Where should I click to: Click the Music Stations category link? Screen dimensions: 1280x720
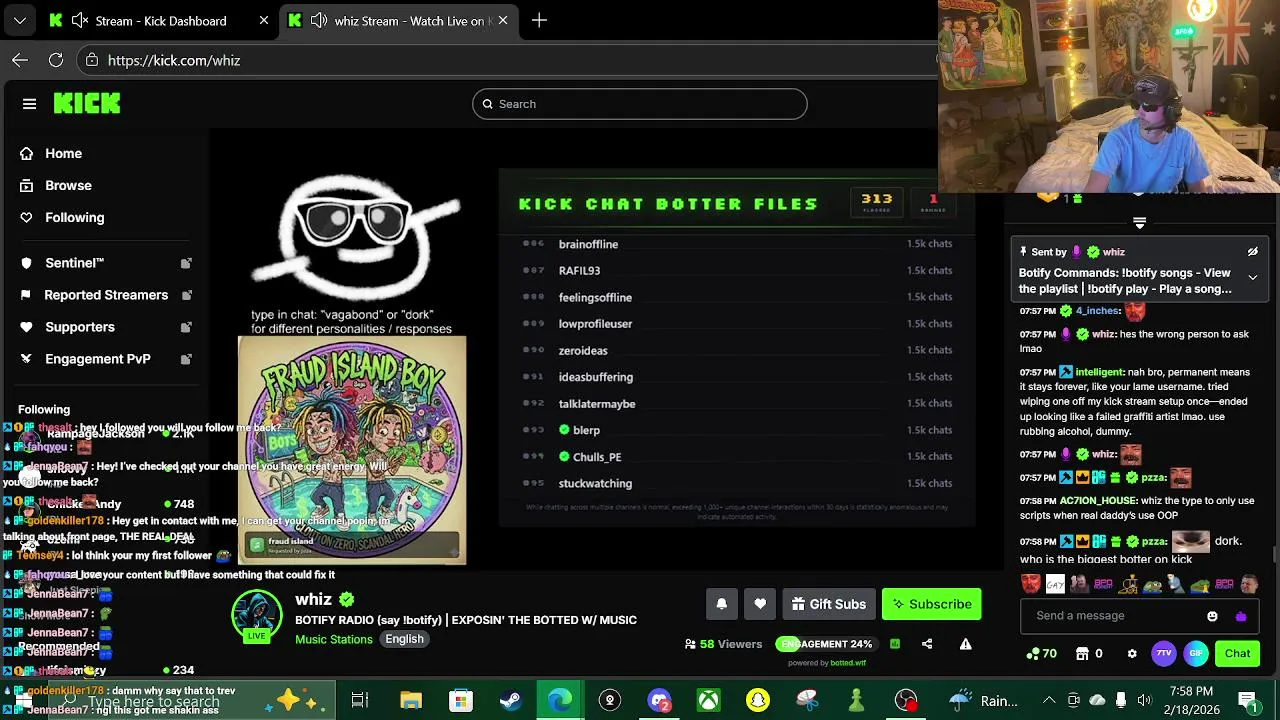point(334,639)
